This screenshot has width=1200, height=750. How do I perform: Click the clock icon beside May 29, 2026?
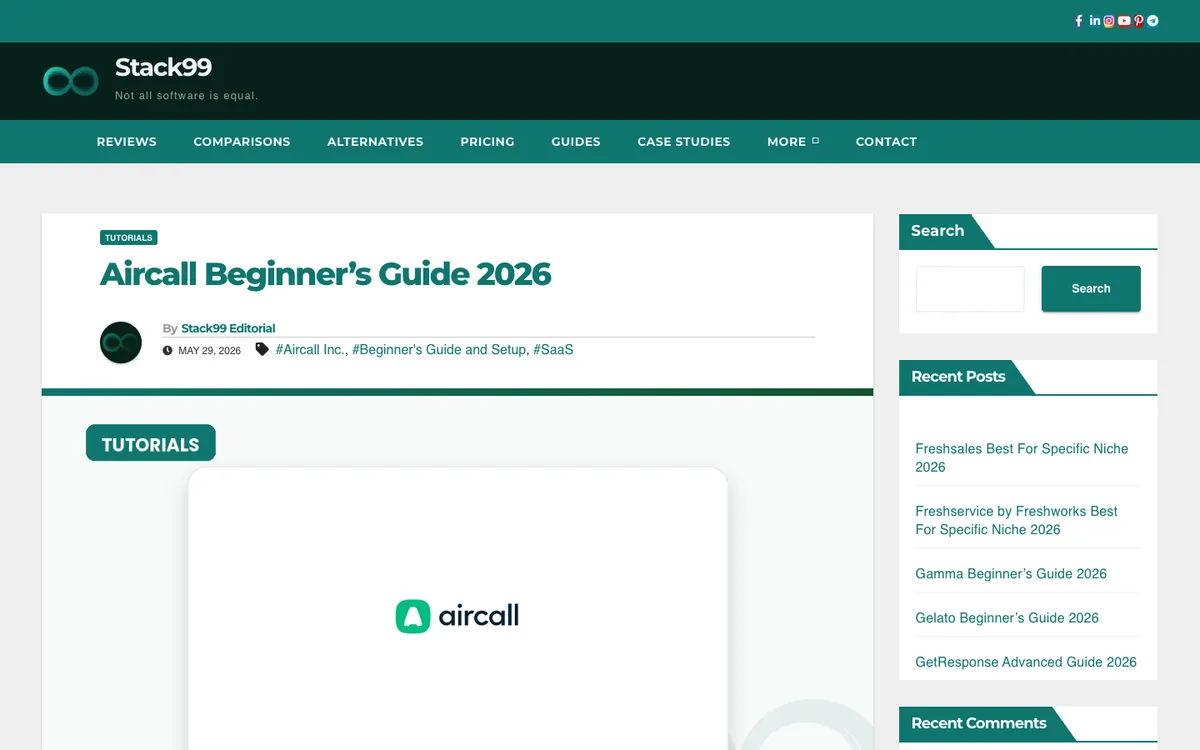click(x=168, y=351)
